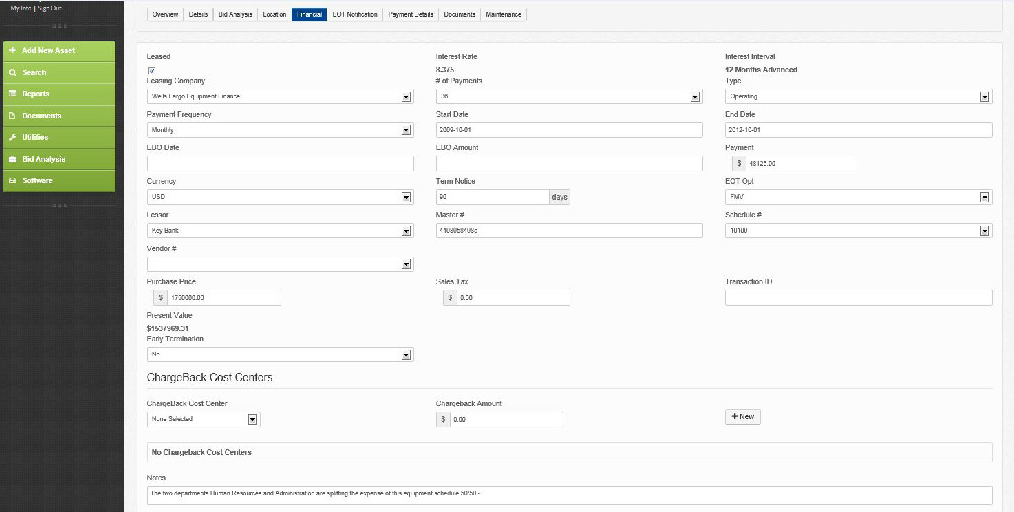Click the Bid Analysis briefcase icon in sidebar
Screen dimensions: 1014x512
(x=12, y=159)
